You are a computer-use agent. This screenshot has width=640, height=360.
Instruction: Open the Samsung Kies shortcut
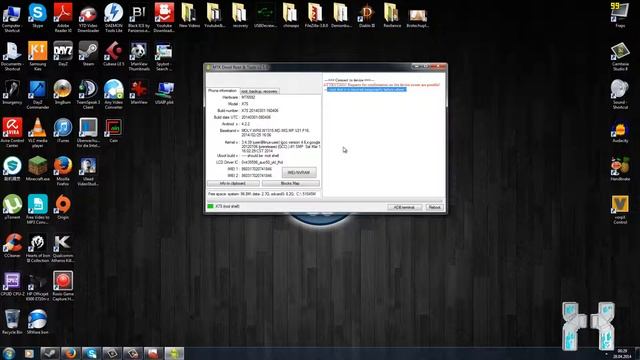click(x=38, y=56)
